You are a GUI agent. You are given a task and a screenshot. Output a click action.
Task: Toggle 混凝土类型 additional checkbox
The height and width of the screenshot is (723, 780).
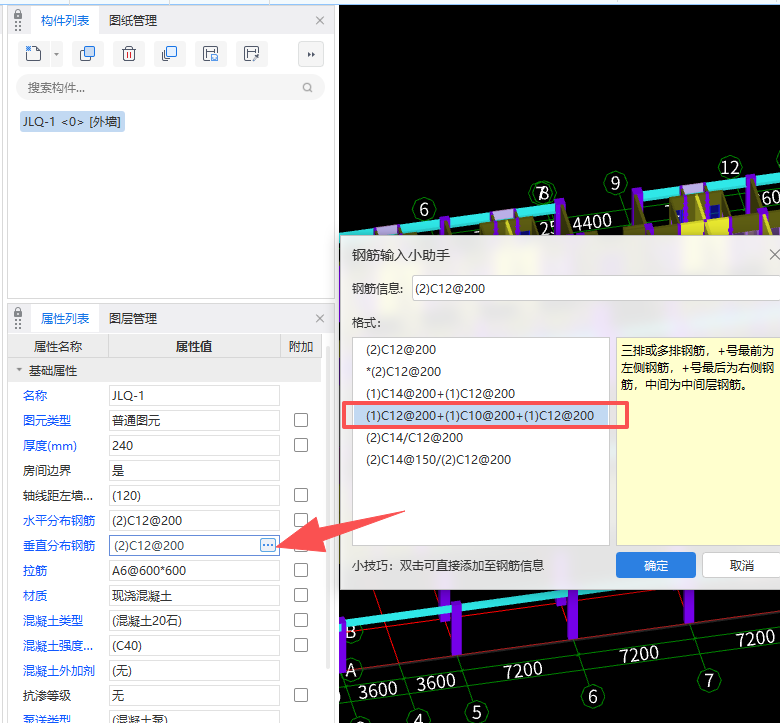(x=301, y=620)
